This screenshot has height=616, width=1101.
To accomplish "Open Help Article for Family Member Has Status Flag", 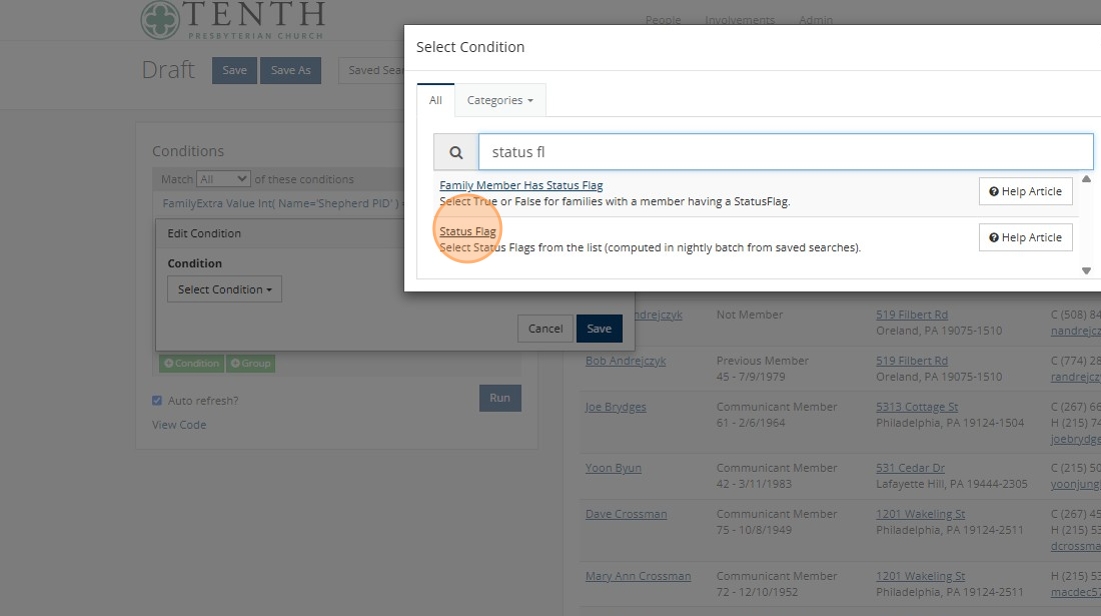I will coord(1025,191).
